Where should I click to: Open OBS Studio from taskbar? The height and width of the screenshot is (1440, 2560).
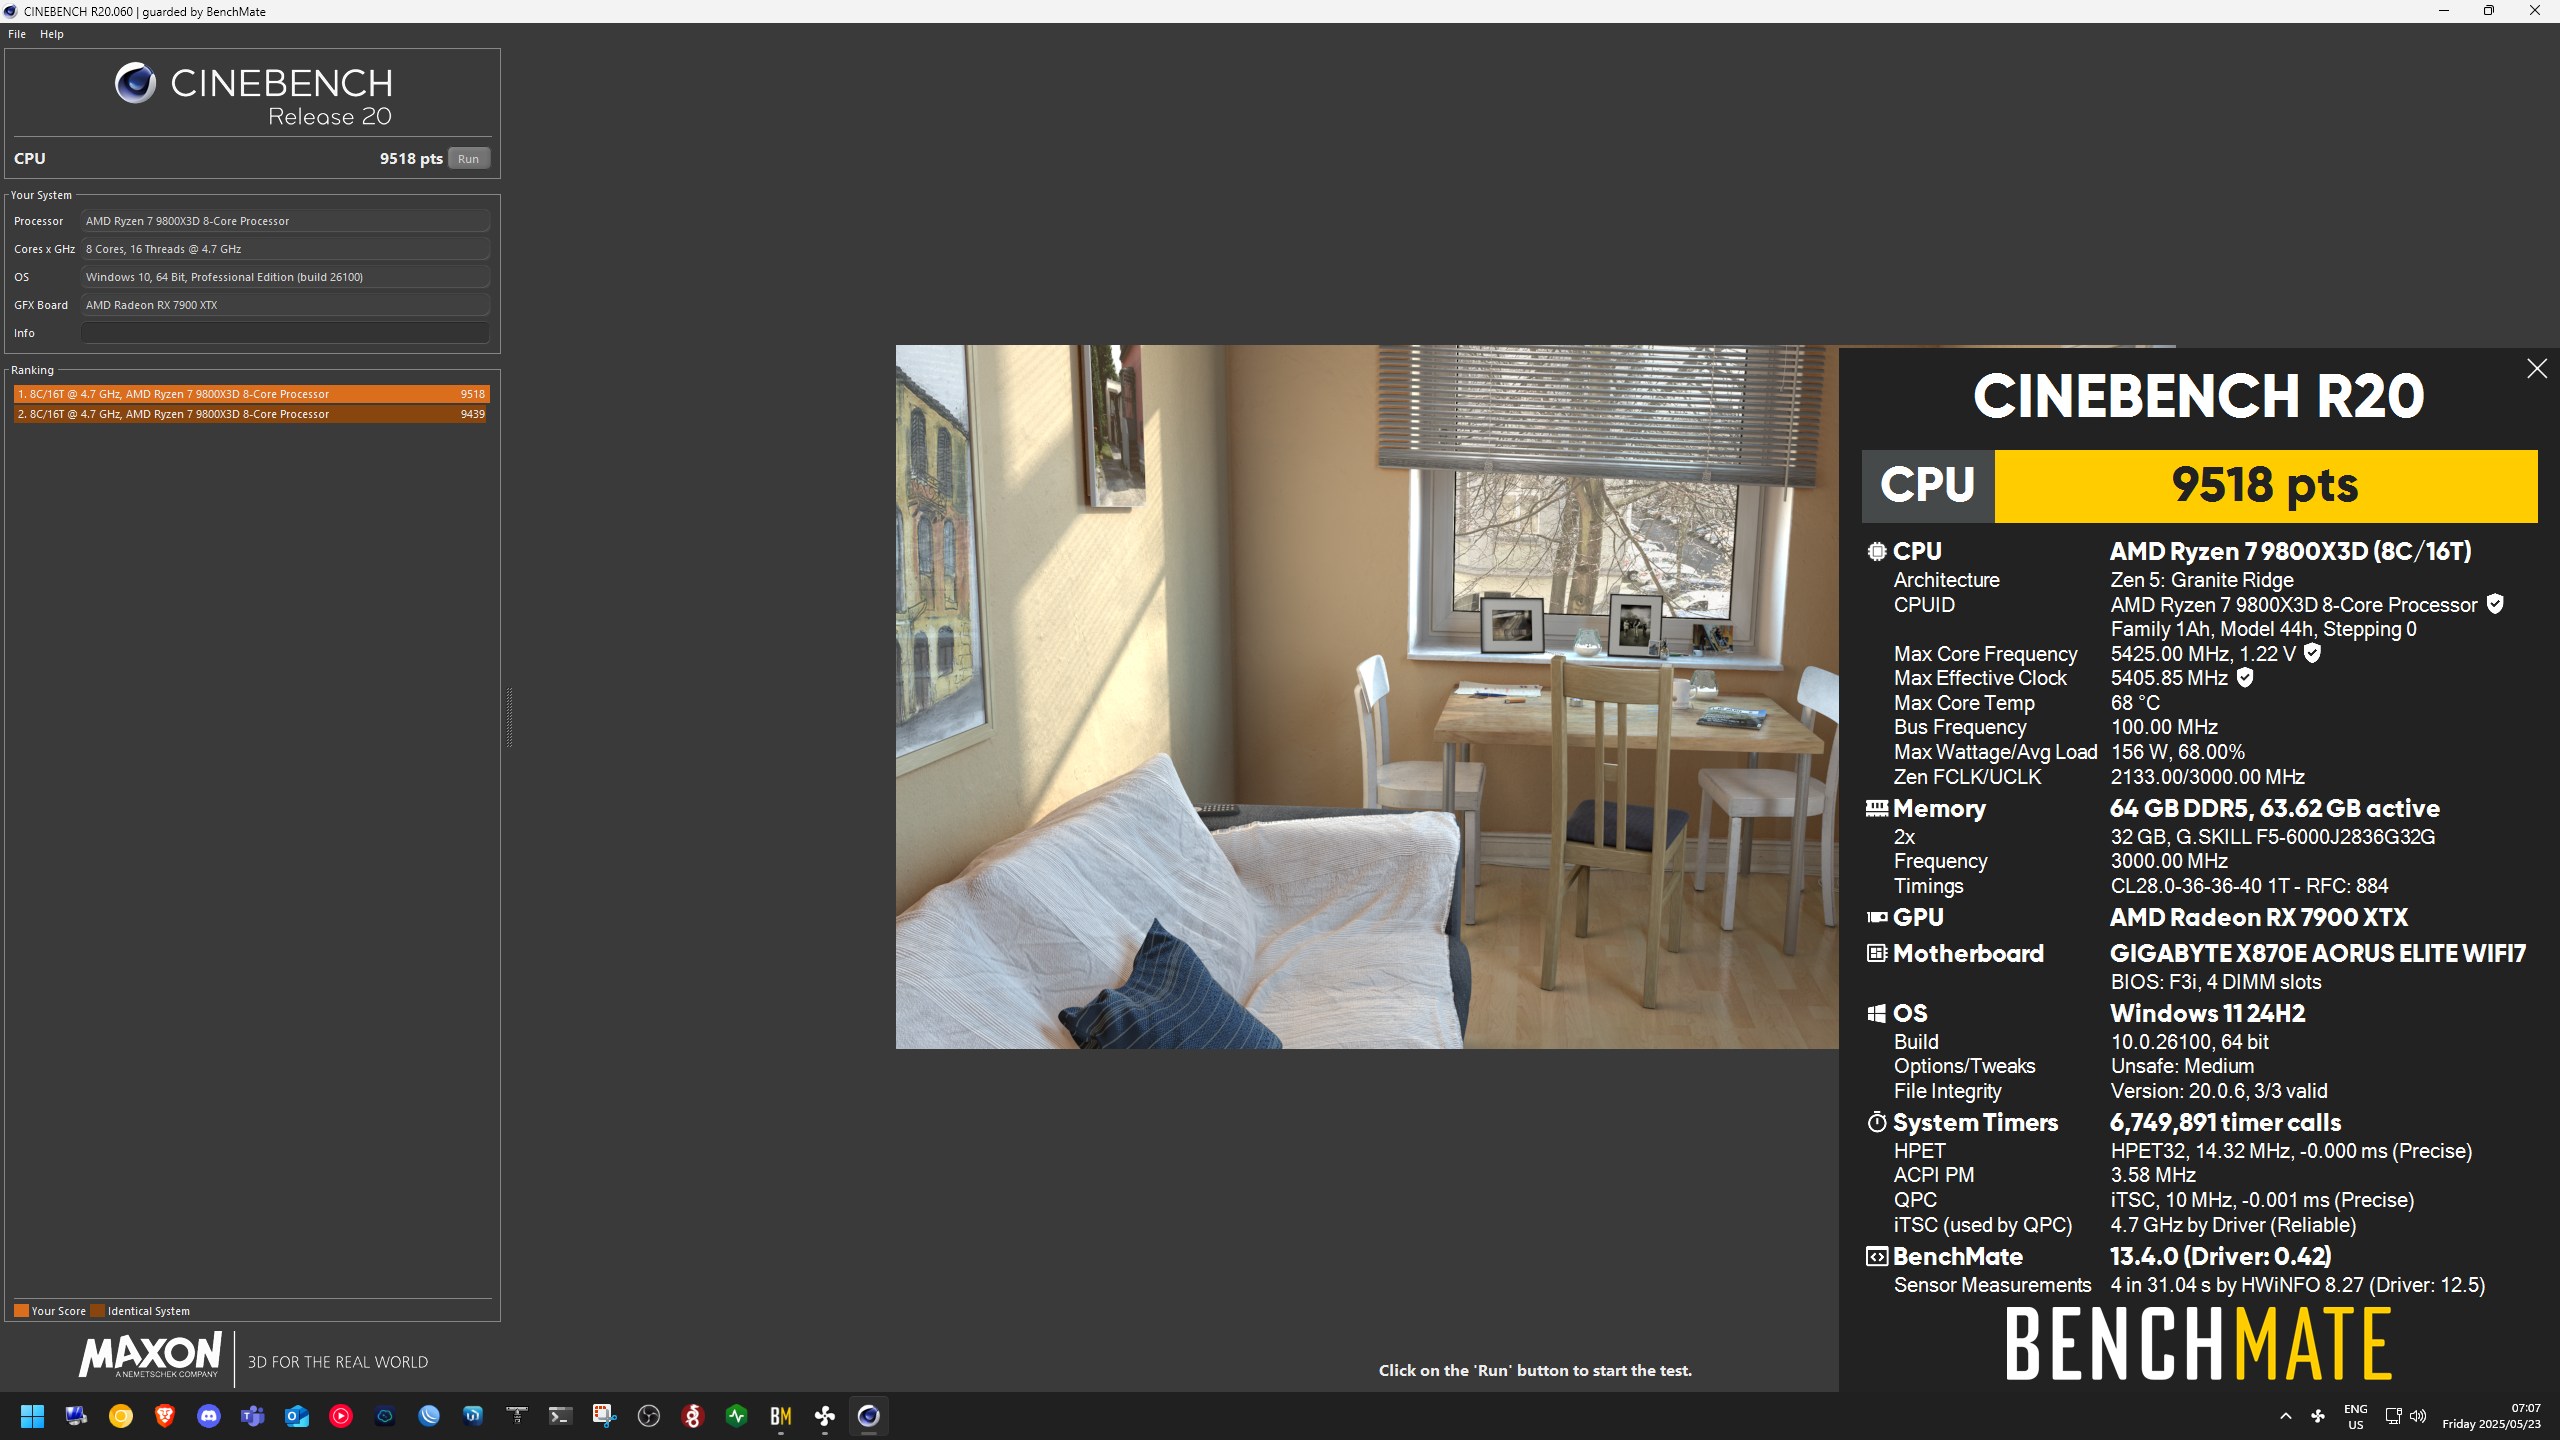(x=649, y=1416)
